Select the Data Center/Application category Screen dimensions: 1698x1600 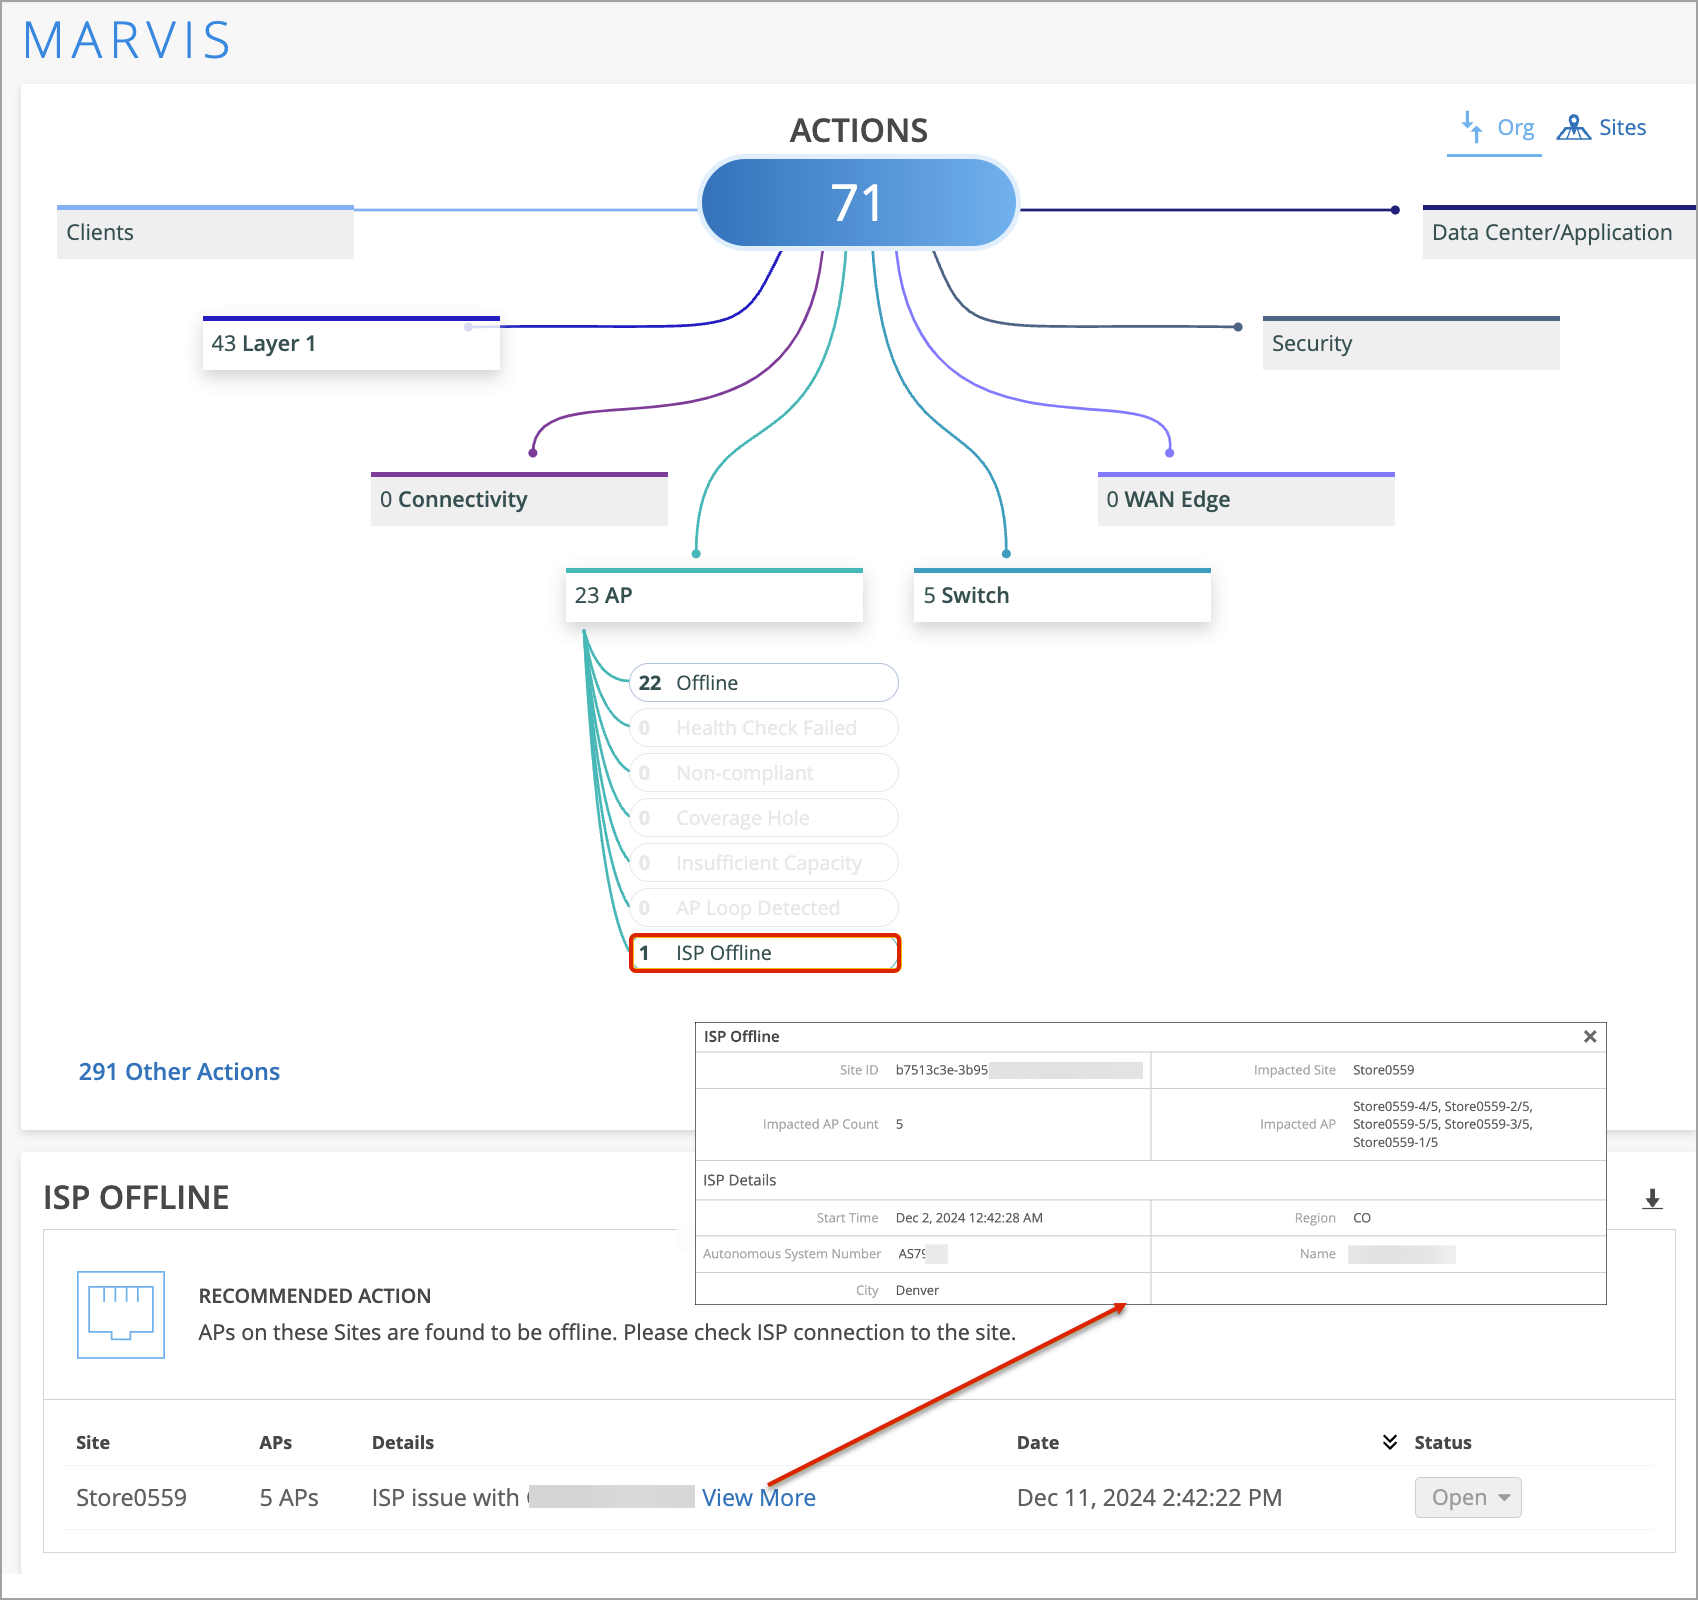[1559, 232]
